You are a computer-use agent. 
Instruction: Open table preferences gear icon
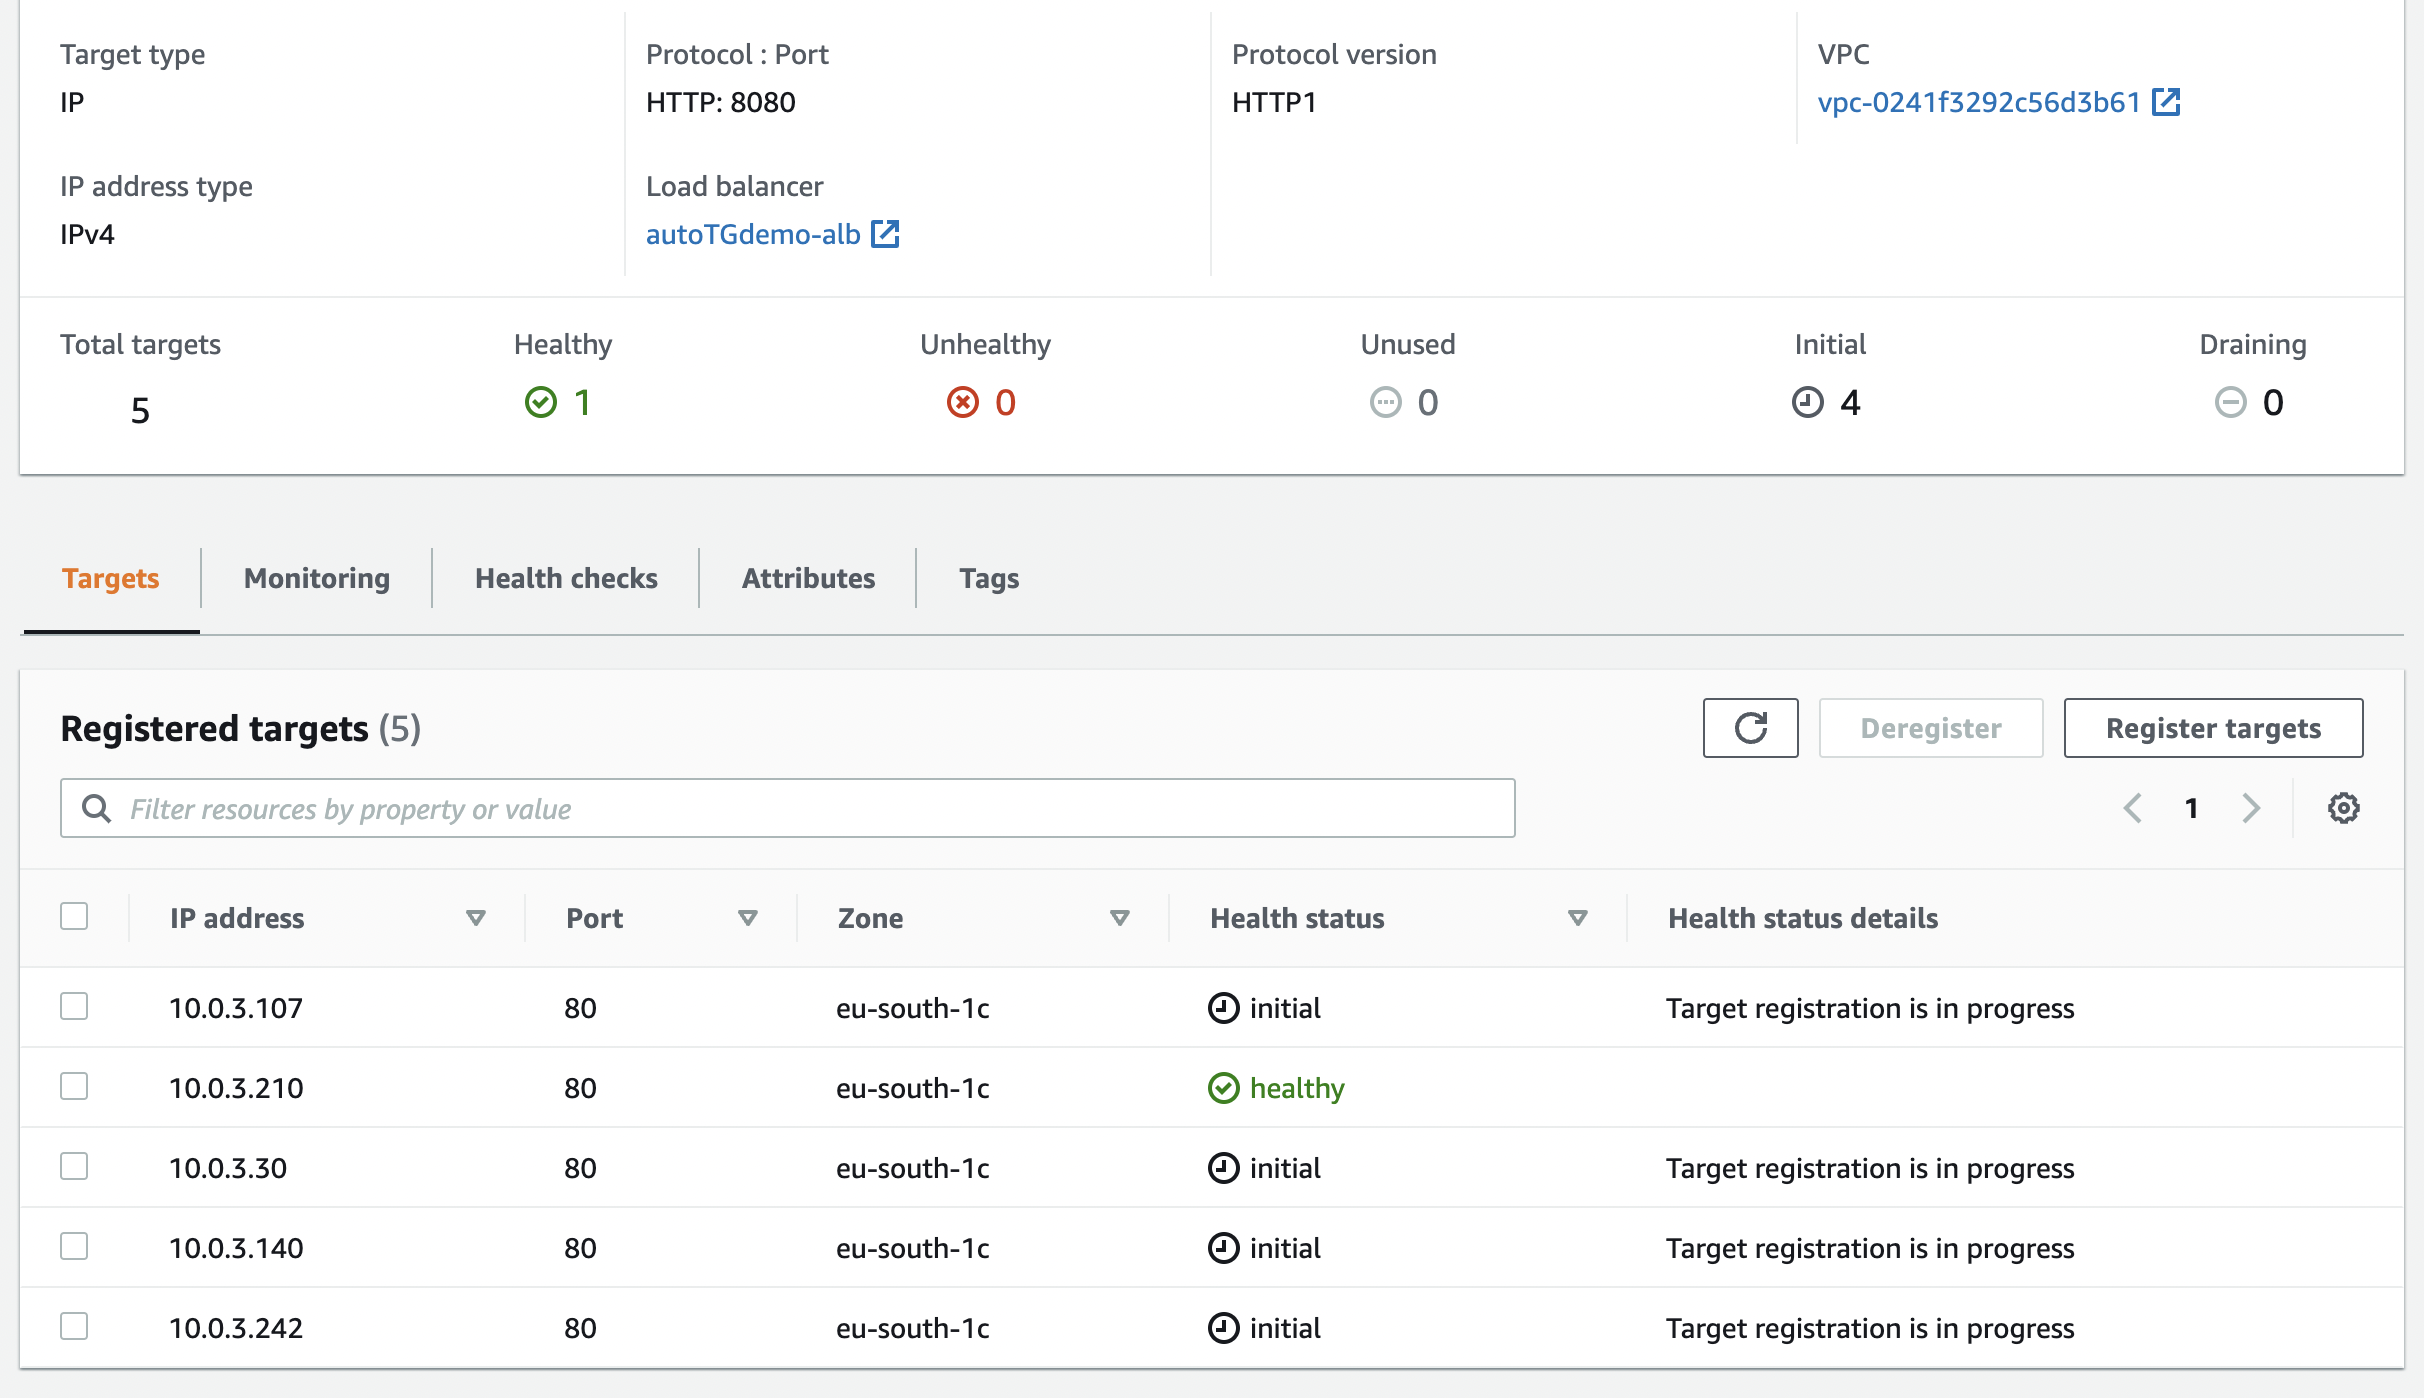click(2343, 808)
